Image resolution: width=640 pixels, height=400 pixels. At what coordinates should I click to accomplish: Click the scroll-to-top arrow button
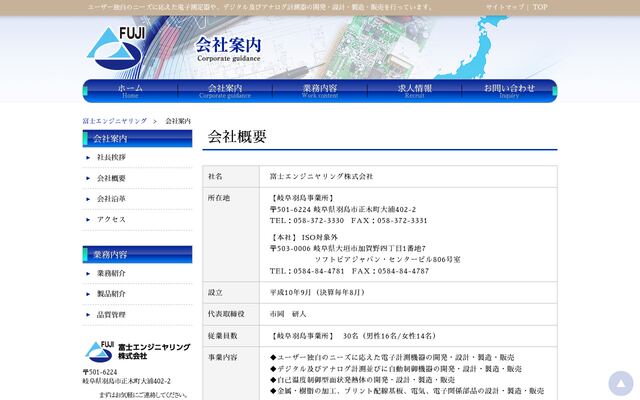(x=620, y=383)
